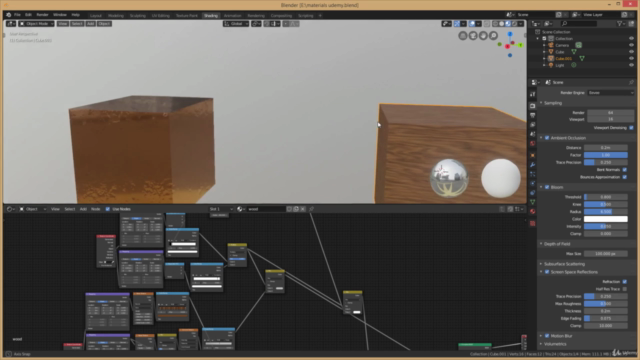Toggle Use Nodes checkbox in node editor
Viewport: 640px width, 360px height.
[x=108, y=209]
